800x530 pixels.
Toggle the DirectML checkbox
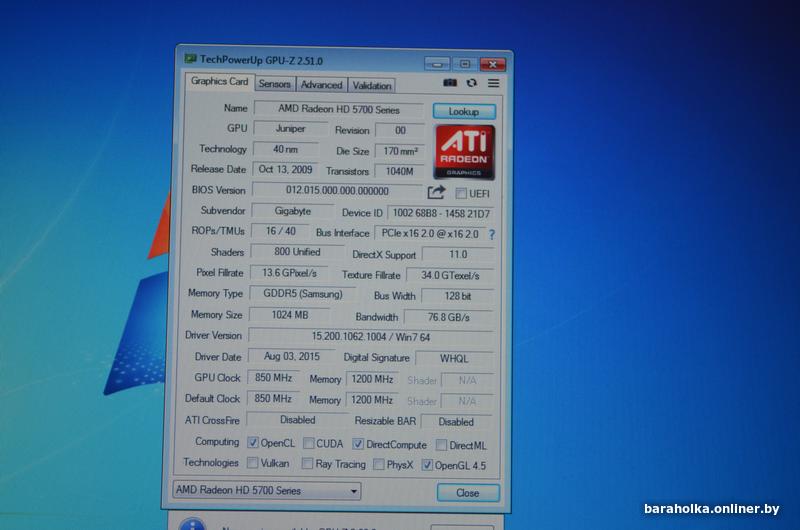441,445
